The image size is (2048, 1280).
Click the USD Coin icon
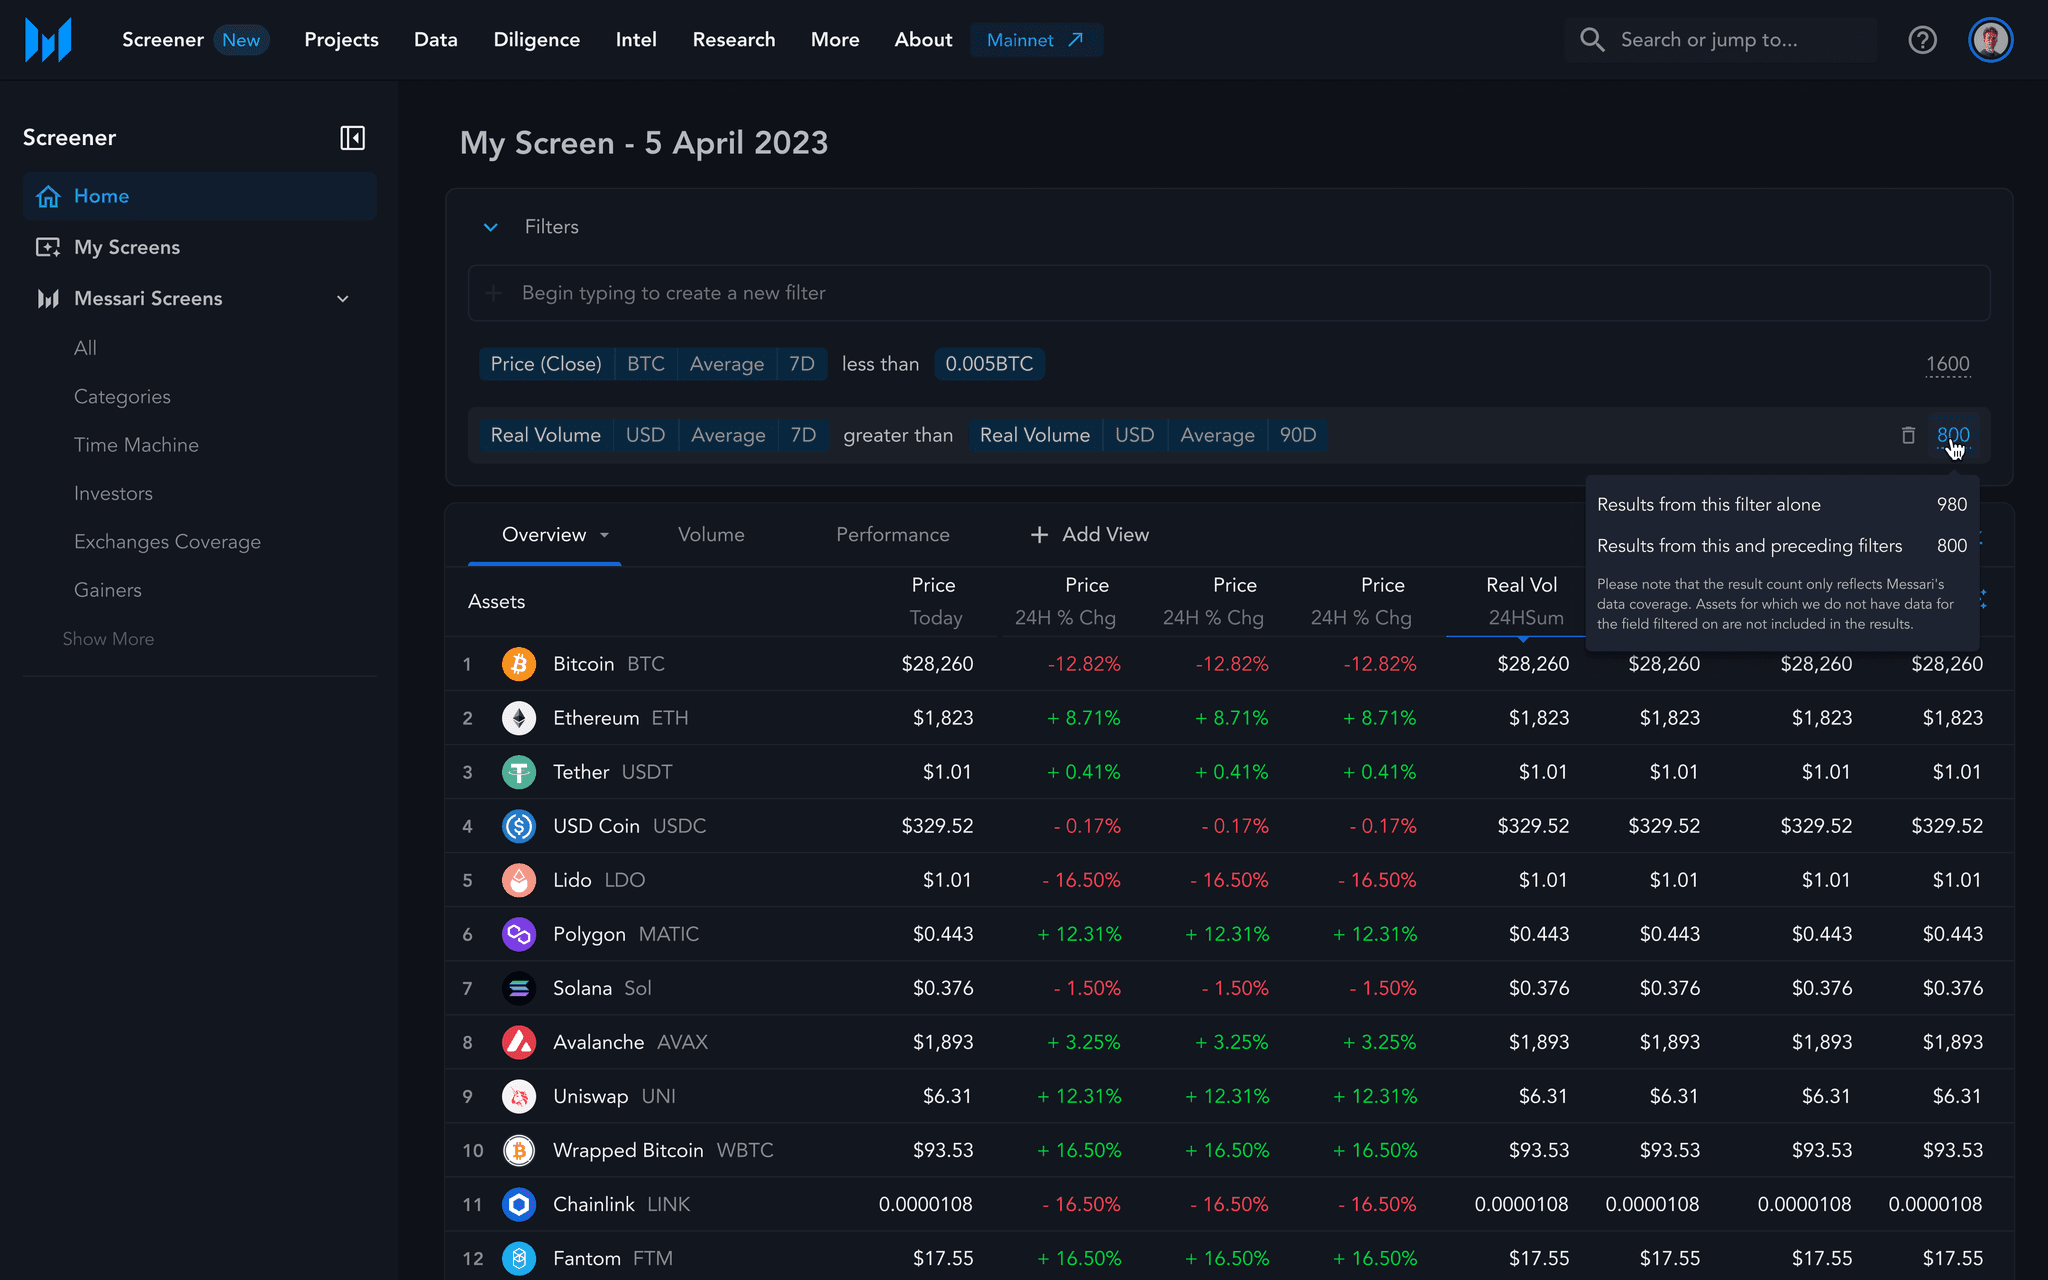(519, 826)
